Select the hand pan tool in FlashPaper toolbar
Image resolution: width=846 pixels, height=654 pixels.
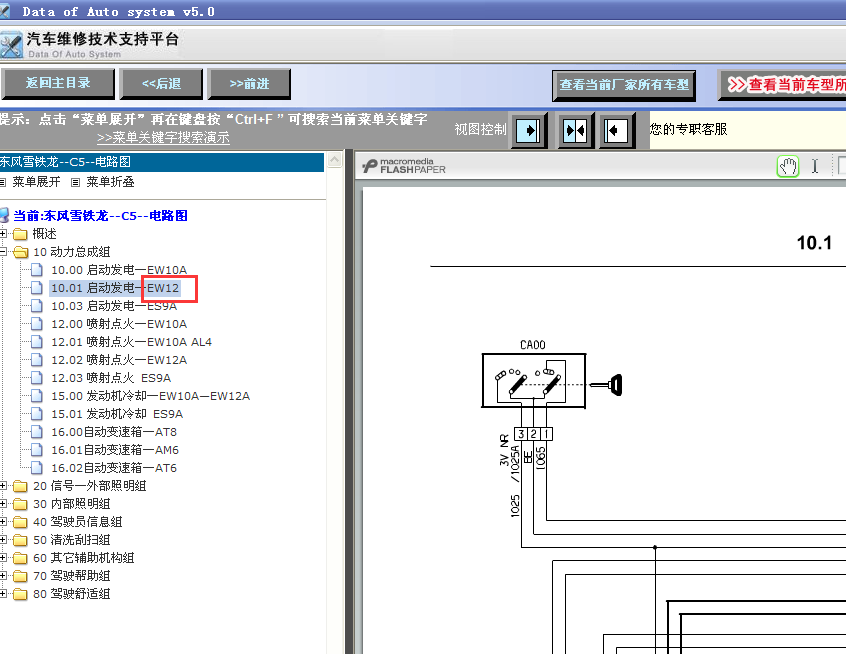click(x=788, y=165)
